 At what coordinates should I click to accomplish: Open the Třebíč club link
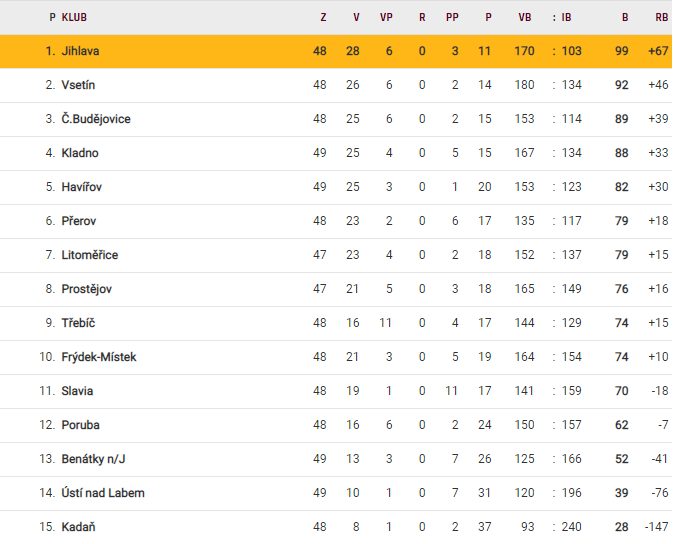[x=78, y=323]
